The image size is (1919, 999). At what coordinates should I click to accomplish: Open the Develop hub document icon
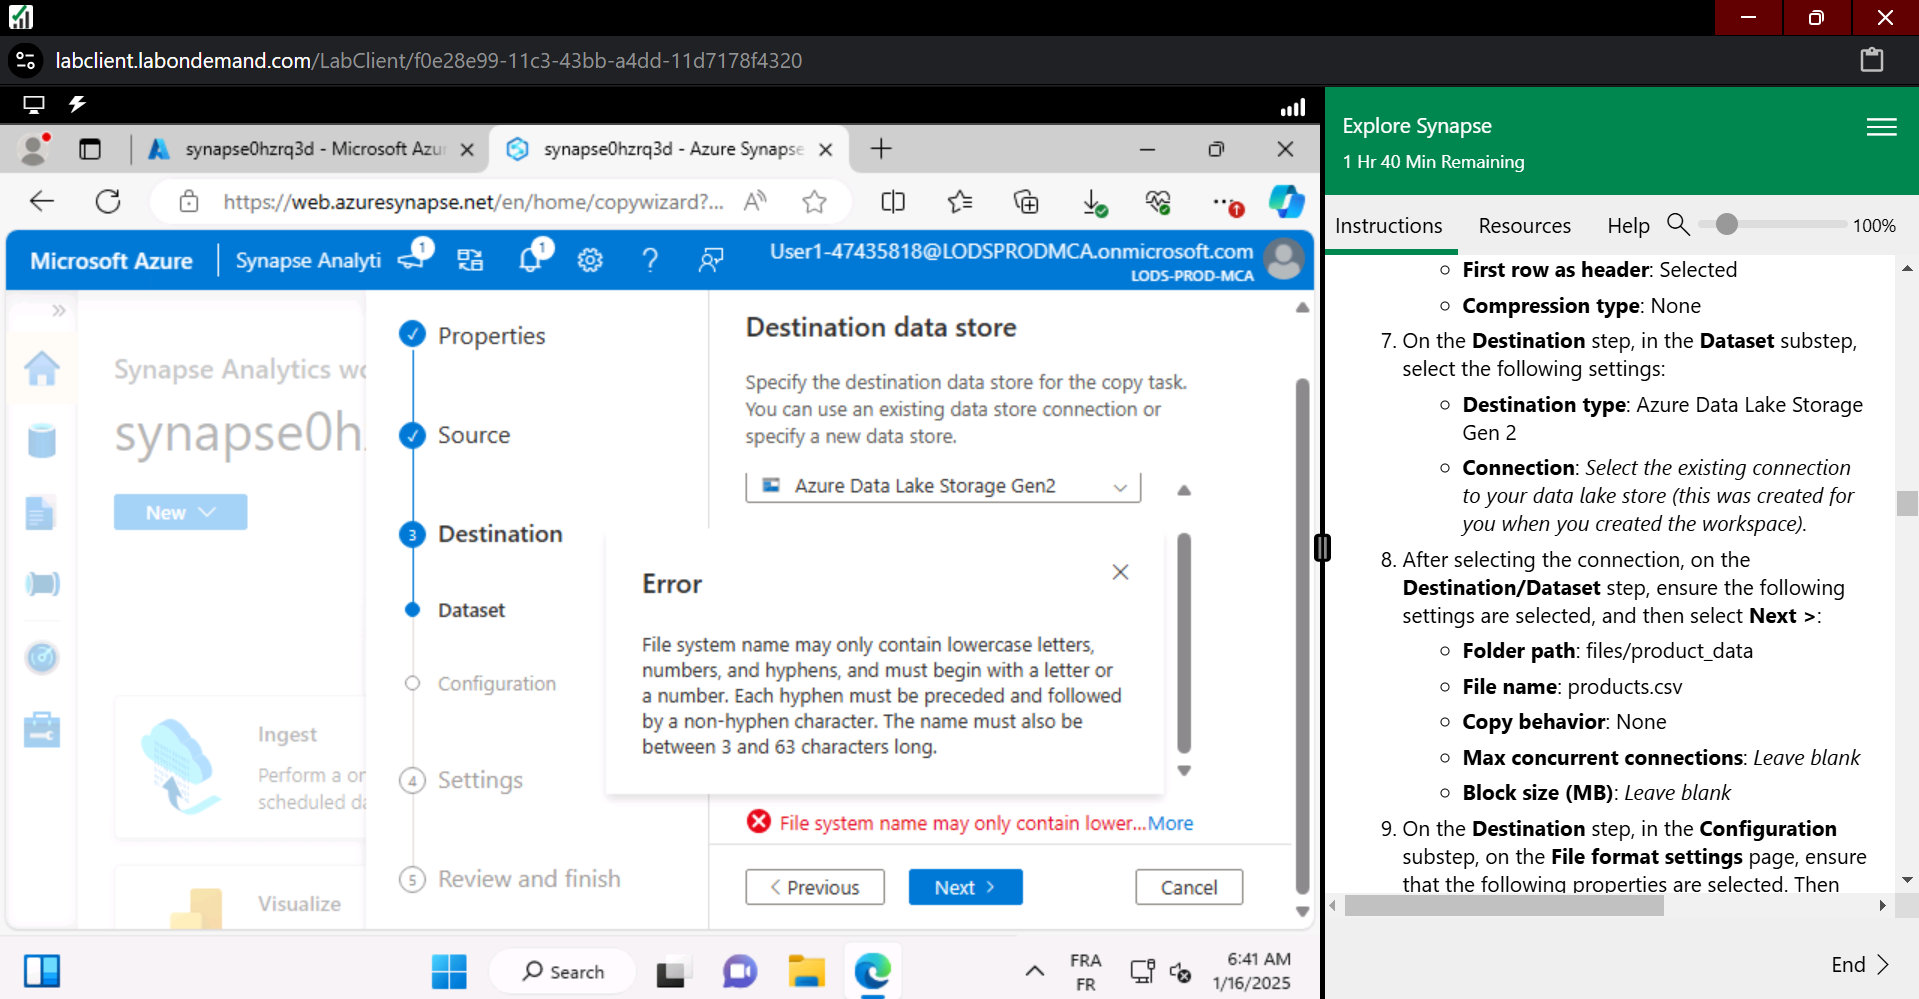tap(40, 513)
